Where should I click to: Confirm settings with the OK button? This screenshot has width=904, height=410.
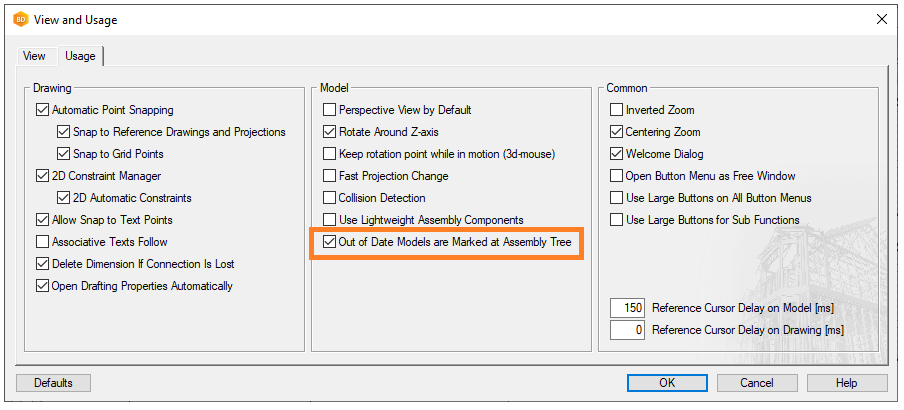coord(667,383)
